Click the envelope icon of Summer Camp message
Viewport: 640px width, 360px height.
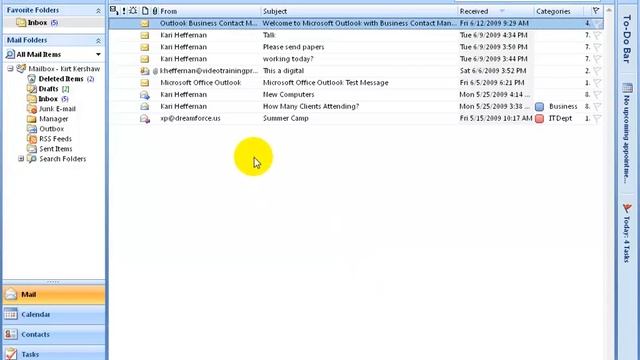[145, 118]
